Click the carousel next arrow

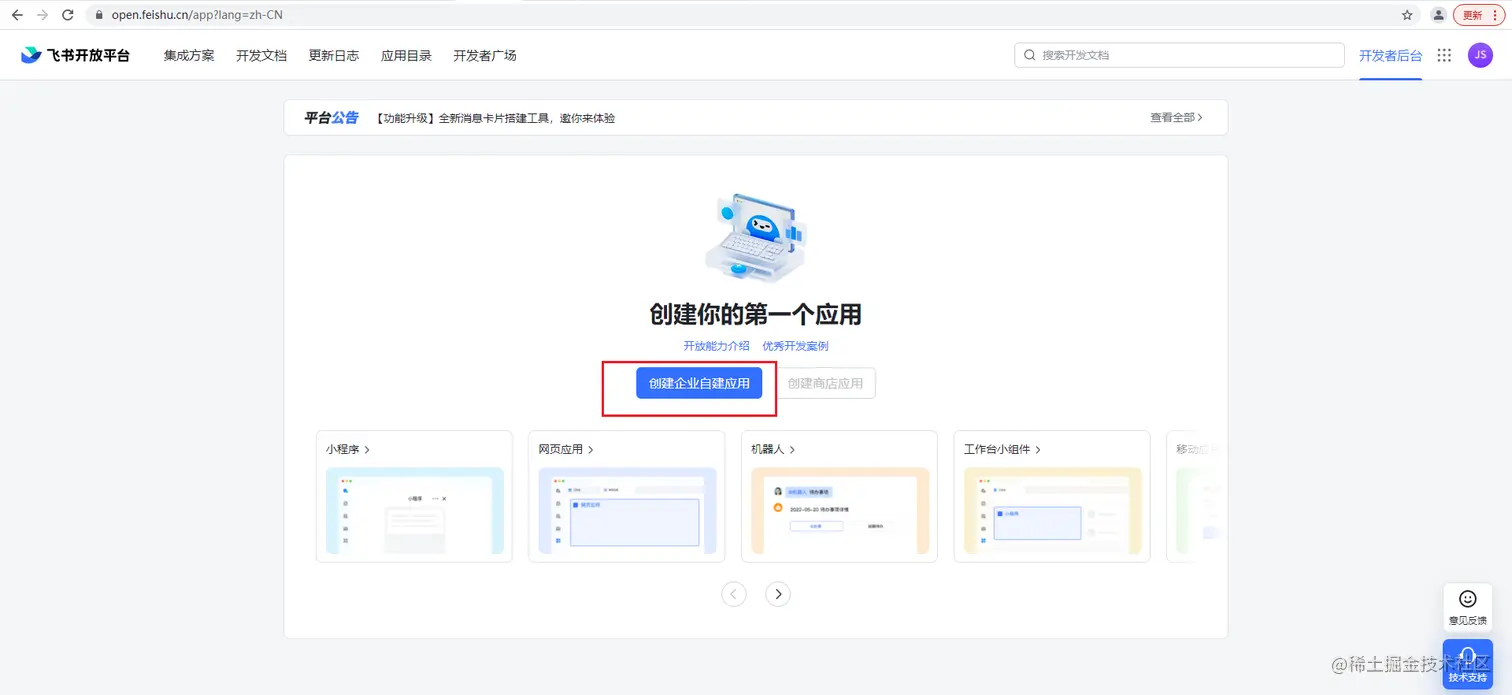[x=778, y=594]
